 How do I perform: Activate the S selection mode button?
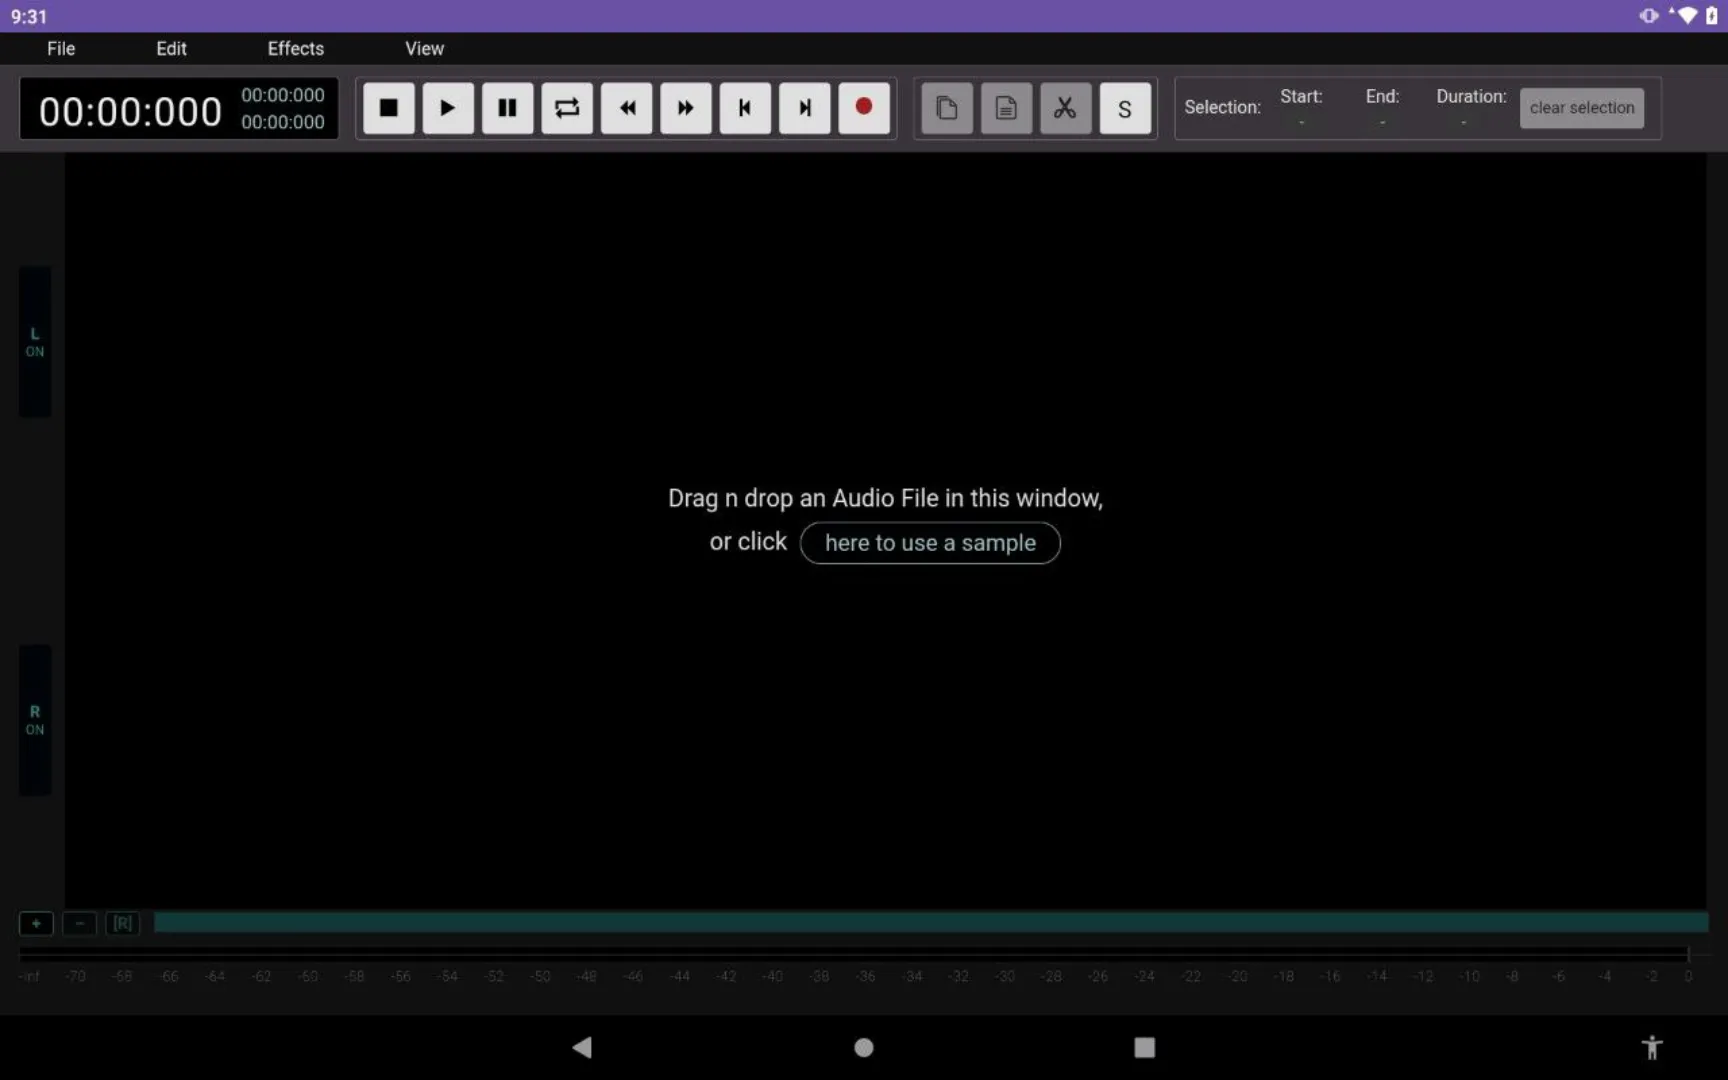1125,108
